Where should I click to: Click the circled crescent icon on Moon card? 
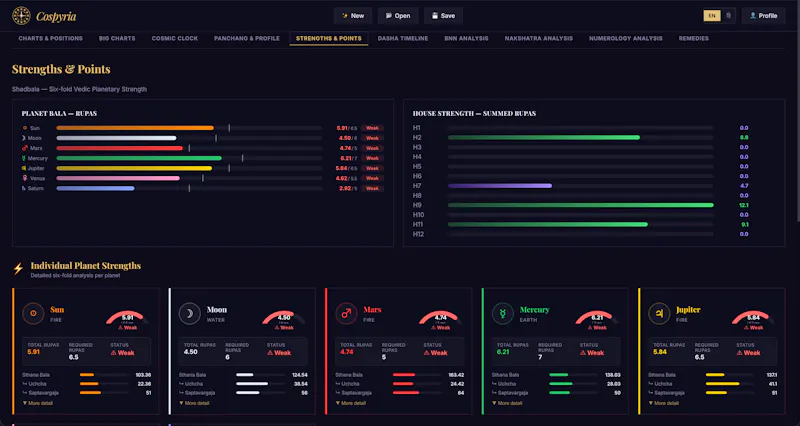(x=189, y=314)
